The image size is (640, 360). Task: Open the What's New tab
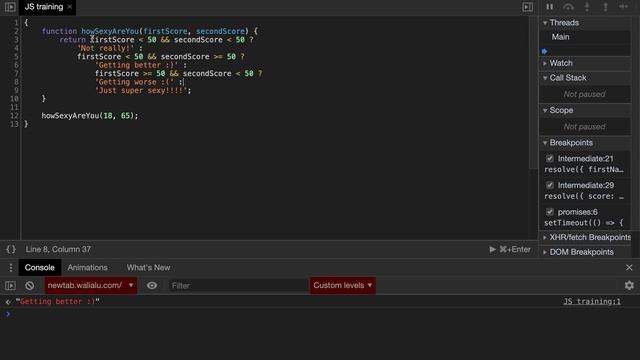149,268
